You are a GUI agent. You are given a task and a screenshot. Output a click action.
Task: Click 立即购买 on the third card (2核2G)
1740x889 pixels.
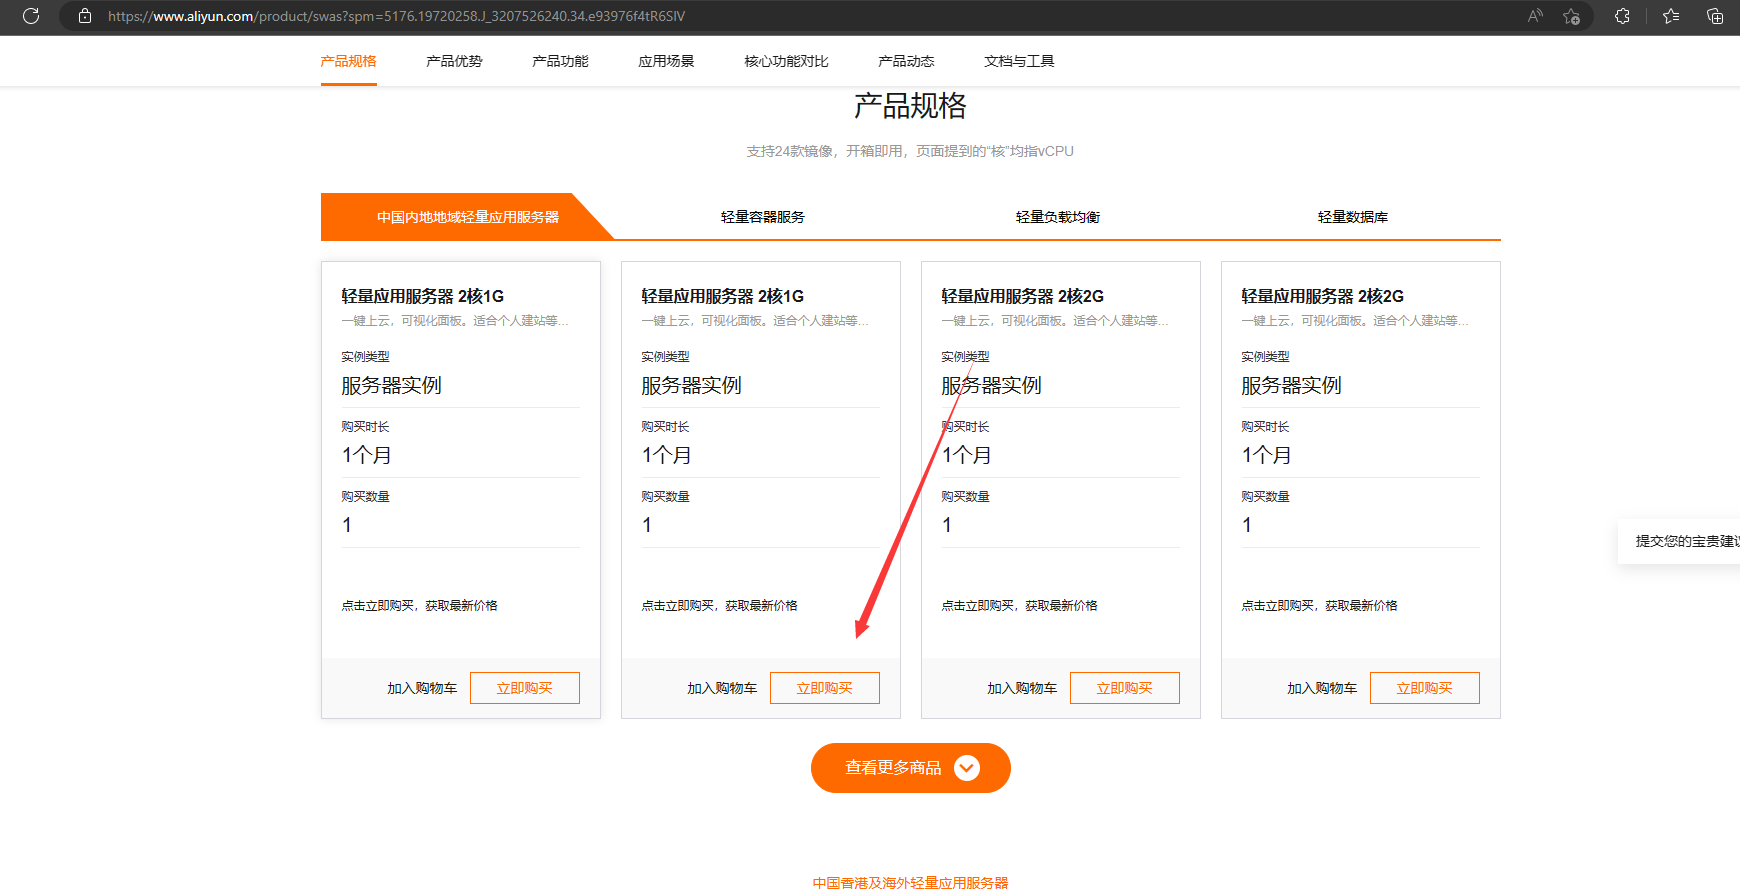(x=1125, y=688)
